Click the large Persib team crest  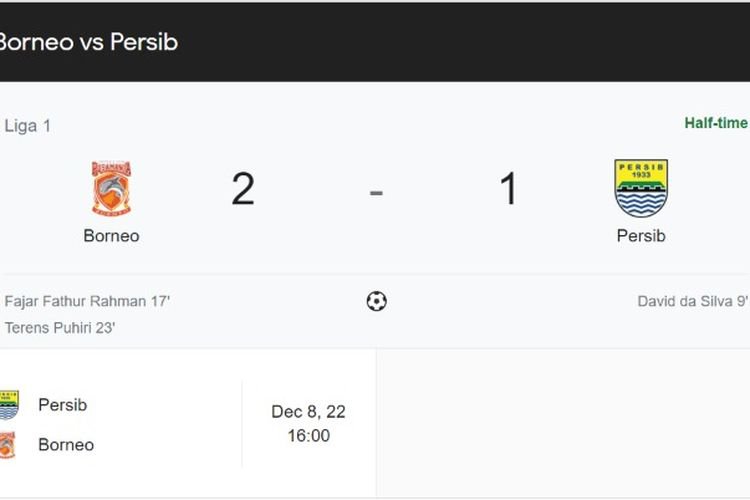(x=641, y=188)
